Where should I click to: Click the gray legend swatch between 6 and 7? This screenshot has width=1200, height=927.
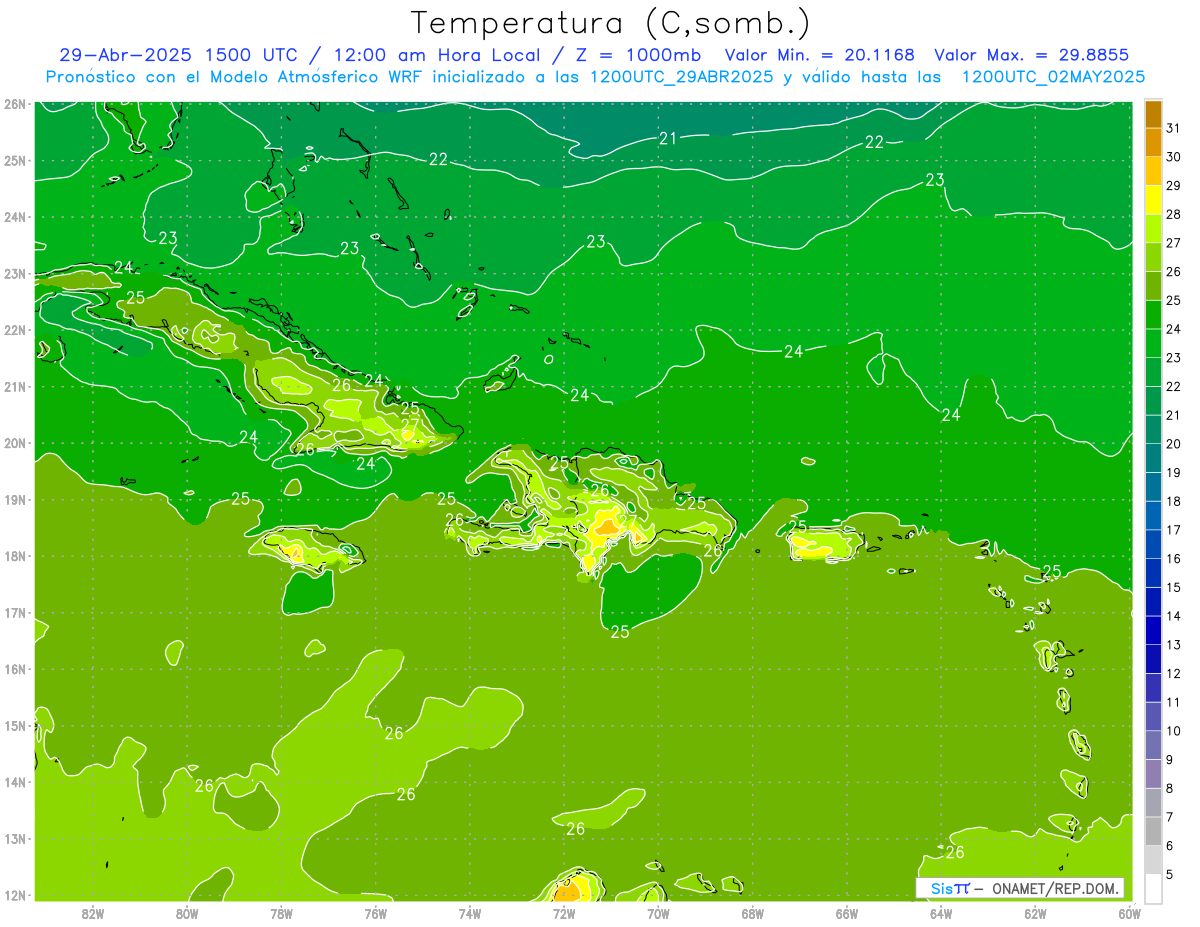pos(1154,831)
